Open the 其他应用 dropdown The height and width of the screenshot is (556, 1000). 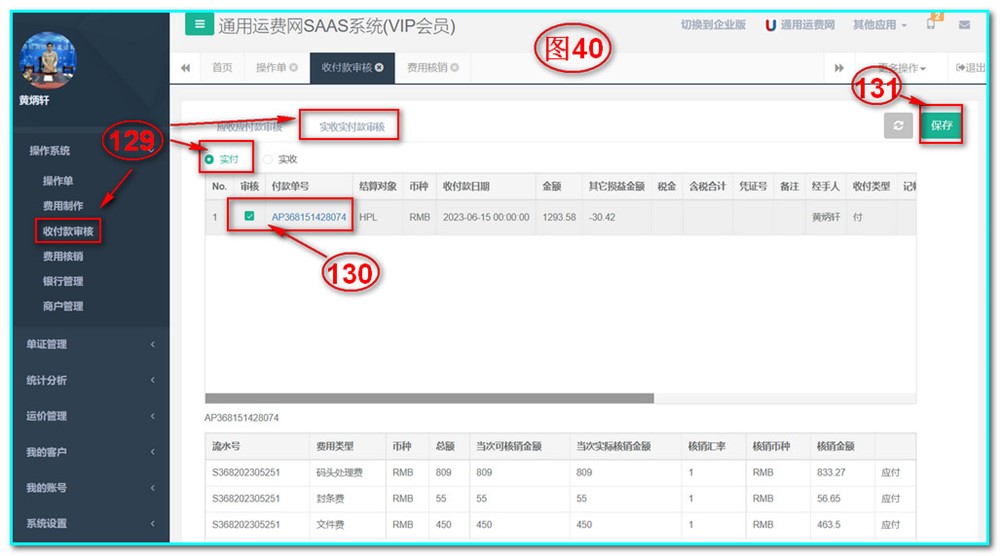pos(879,25)
